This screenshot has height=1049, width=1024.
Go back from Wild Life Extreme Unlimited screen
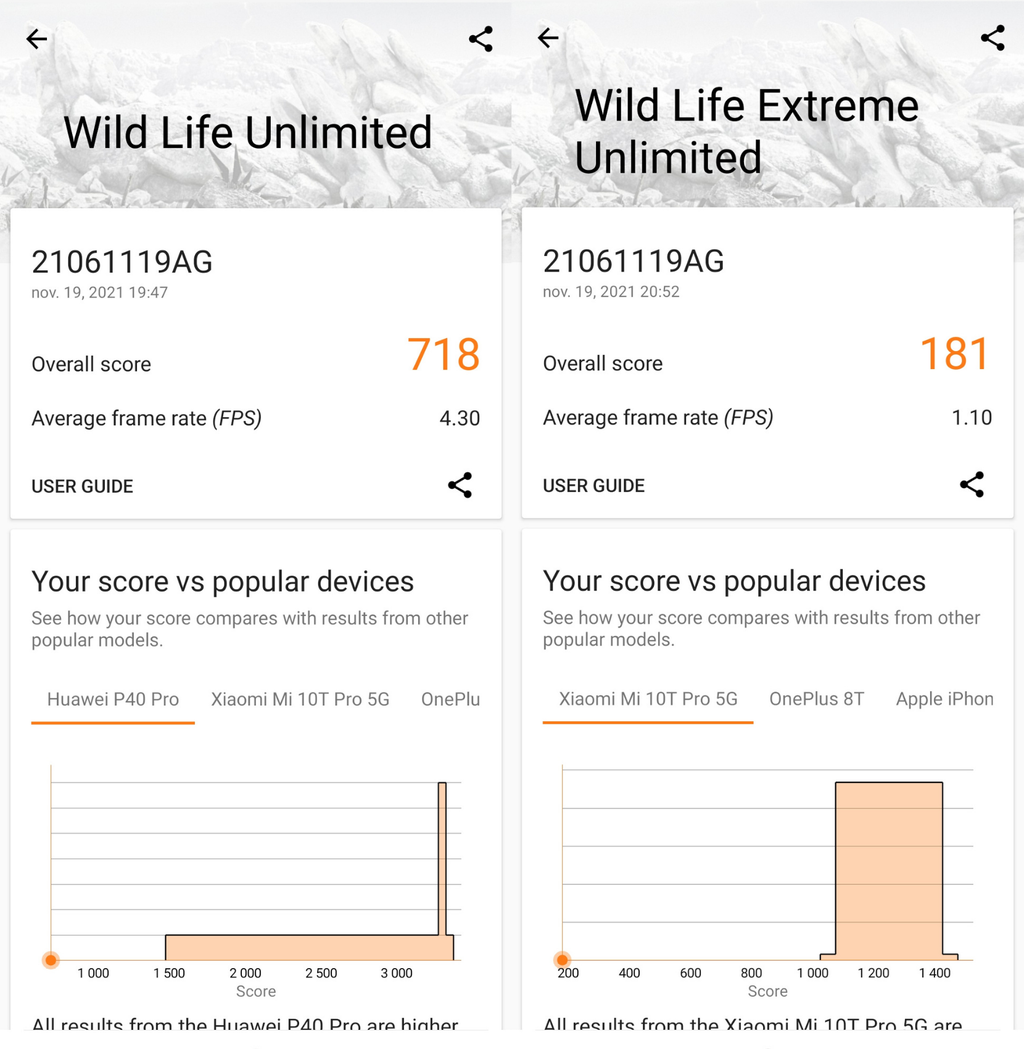click(548, 38)
